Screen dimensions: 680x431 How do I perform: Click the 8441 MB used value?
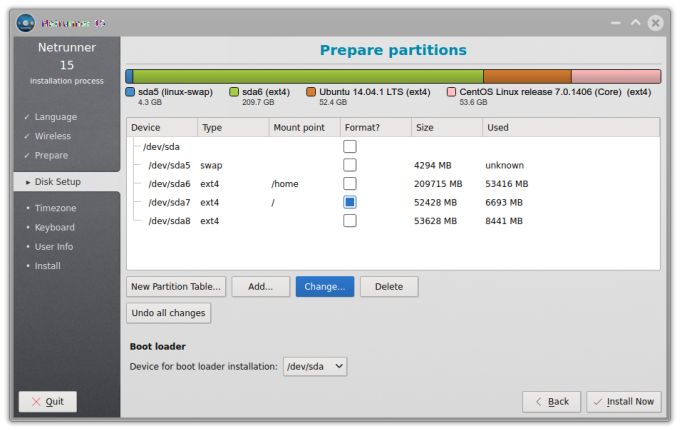coord(504,221)
